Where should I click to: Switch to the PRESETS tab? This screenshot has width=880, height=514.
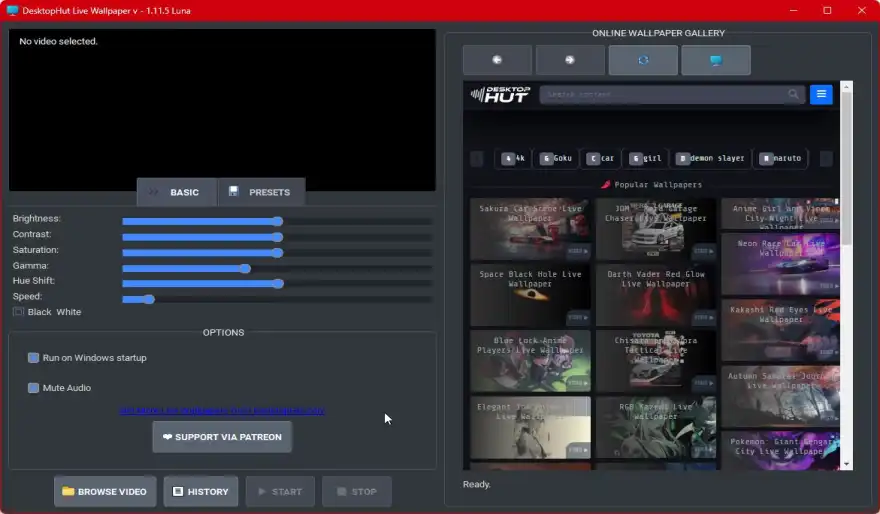(262, 192)
